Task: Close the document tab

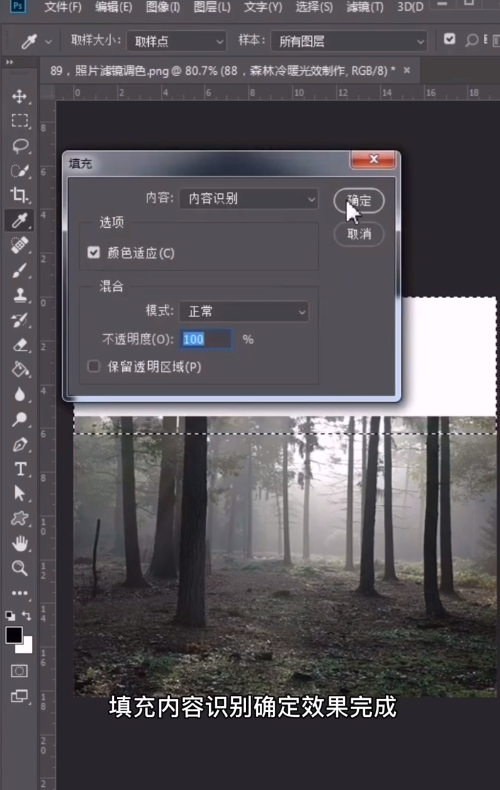Action: pyautogui.click(x=407, y=70)
